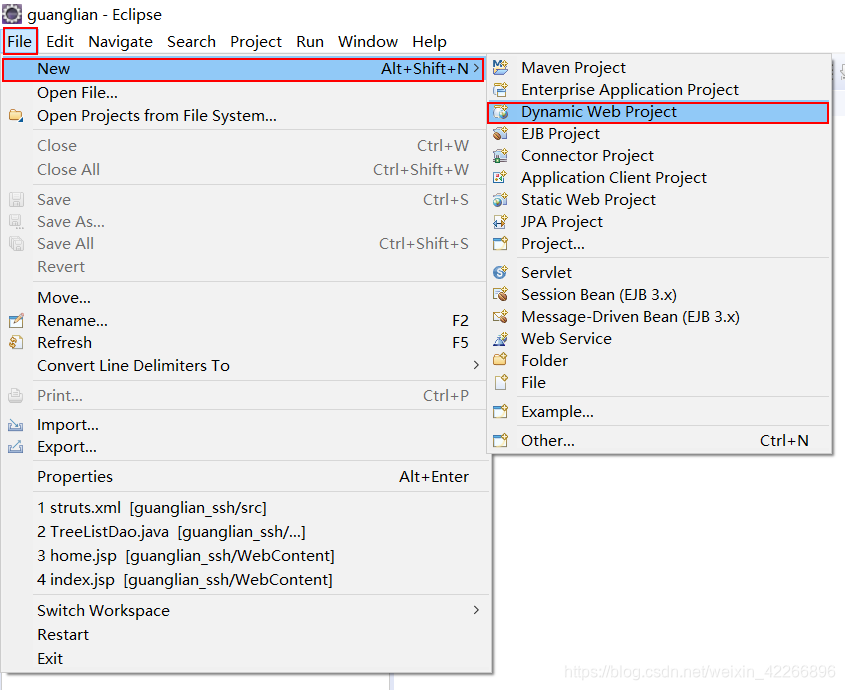Open the File menu
Viewport: 845px width, 690px height.
tap(20, 42)
